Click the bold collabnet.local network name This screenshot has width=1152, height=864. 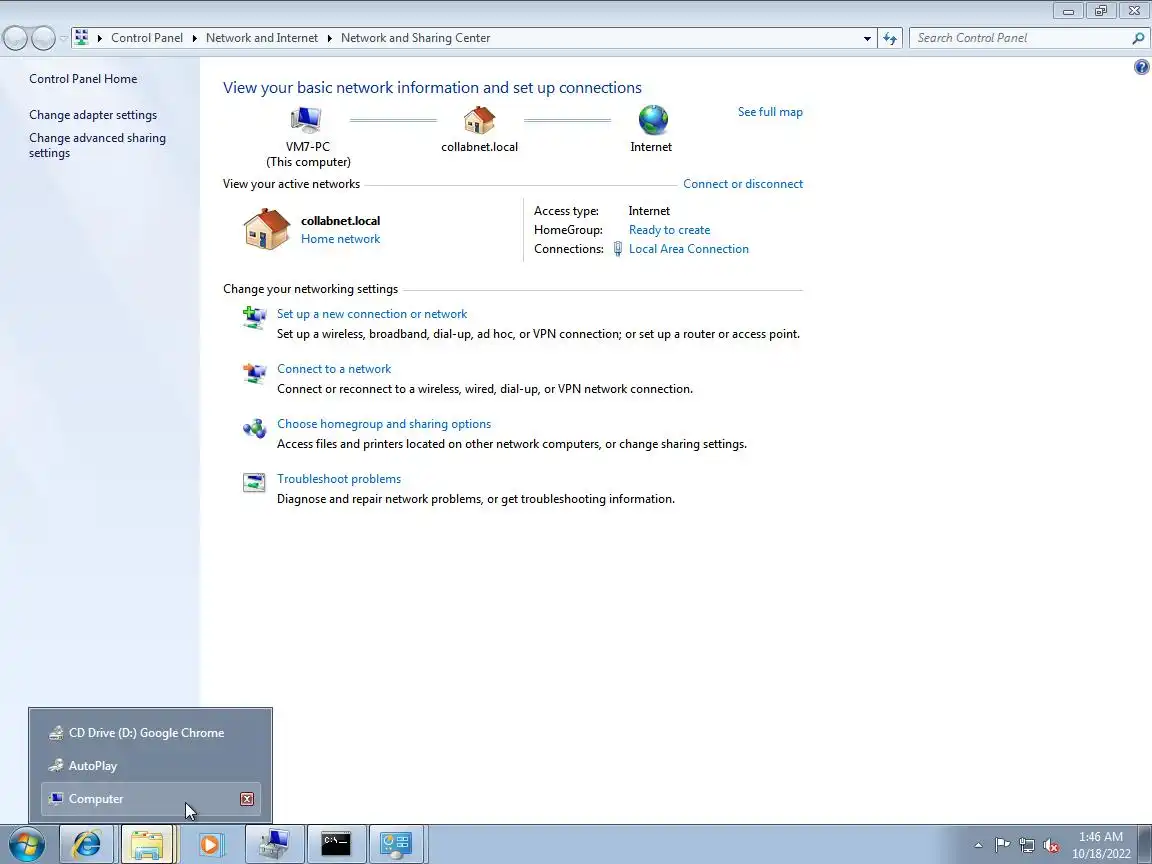340,220
